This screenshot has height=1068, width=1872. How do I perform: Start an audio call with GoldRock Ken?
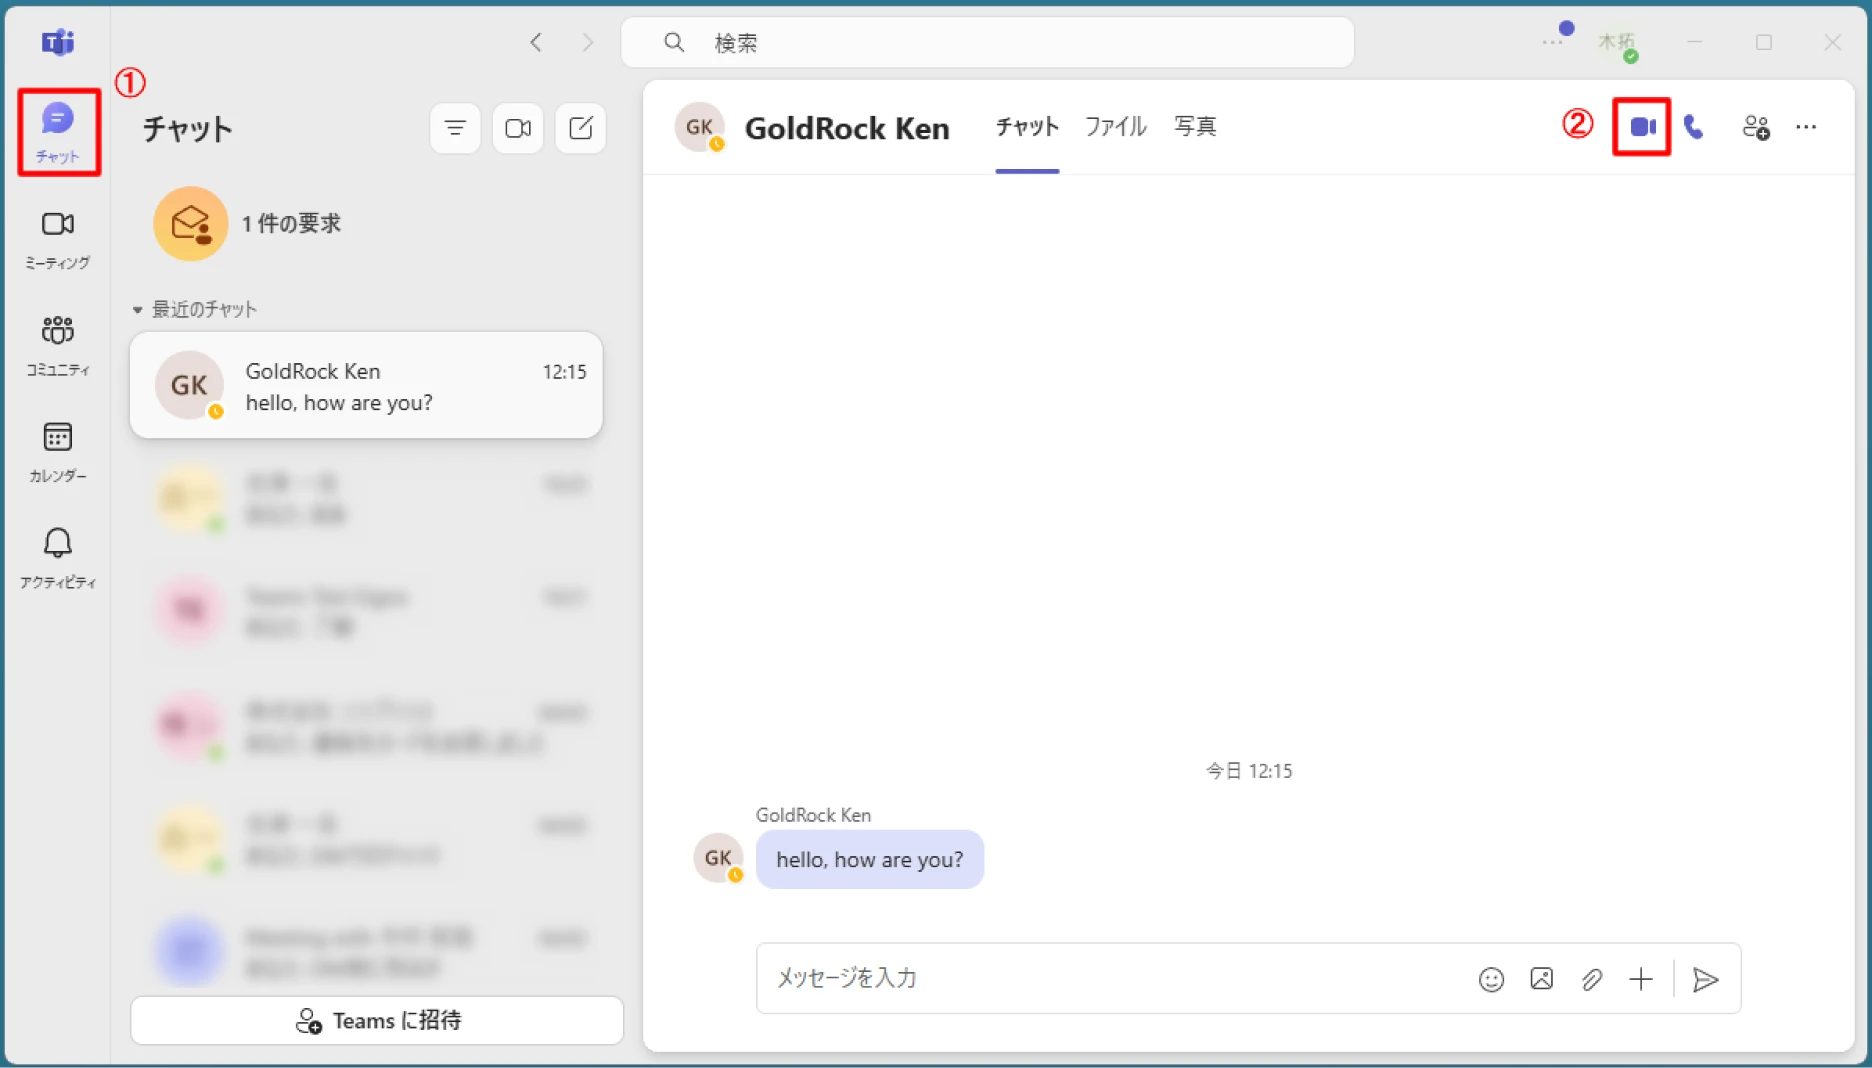point(1694,127)
